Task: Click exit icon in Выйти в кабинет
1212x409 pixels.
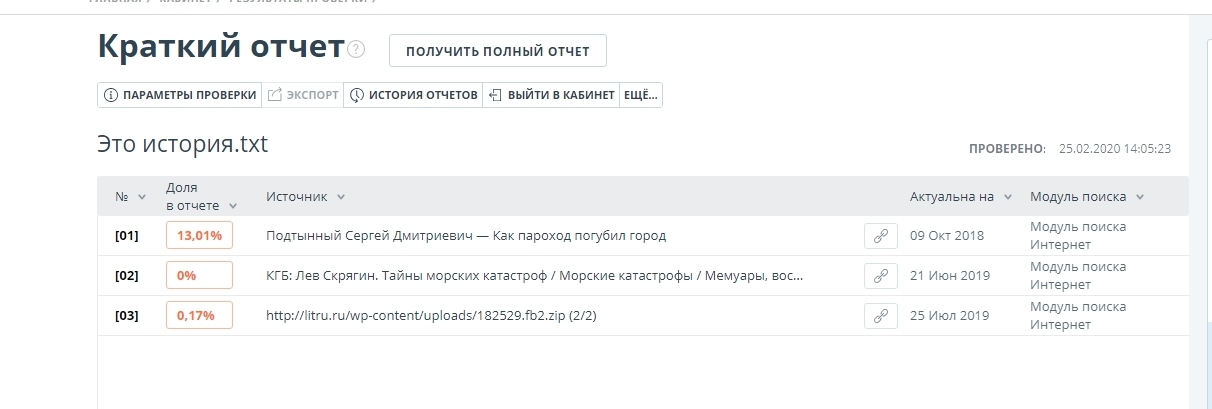Action: pyautogui.click(x=495, y=96)
